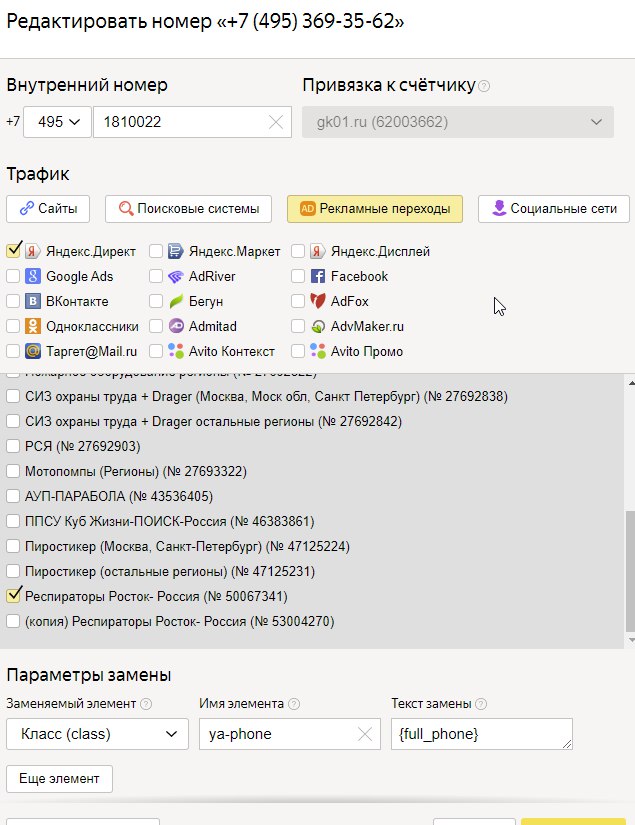Clear the internal number field with X
Image resolution: width=635 pixels, height=825 pixels.
(x=276, y=122)
